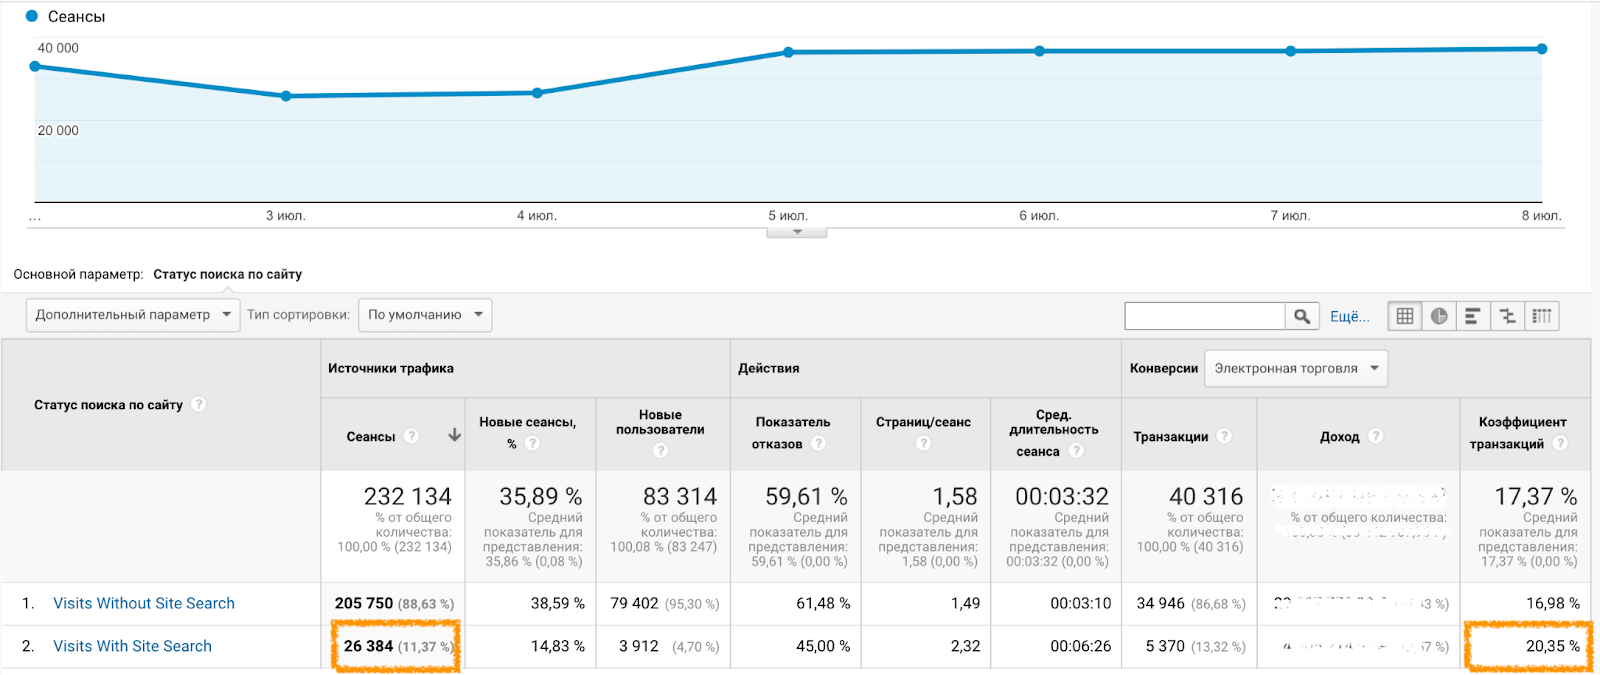This screenshot has height=675, width=1600.
Task: Click help icon next to Доход header
Action: coord(1376,436)
